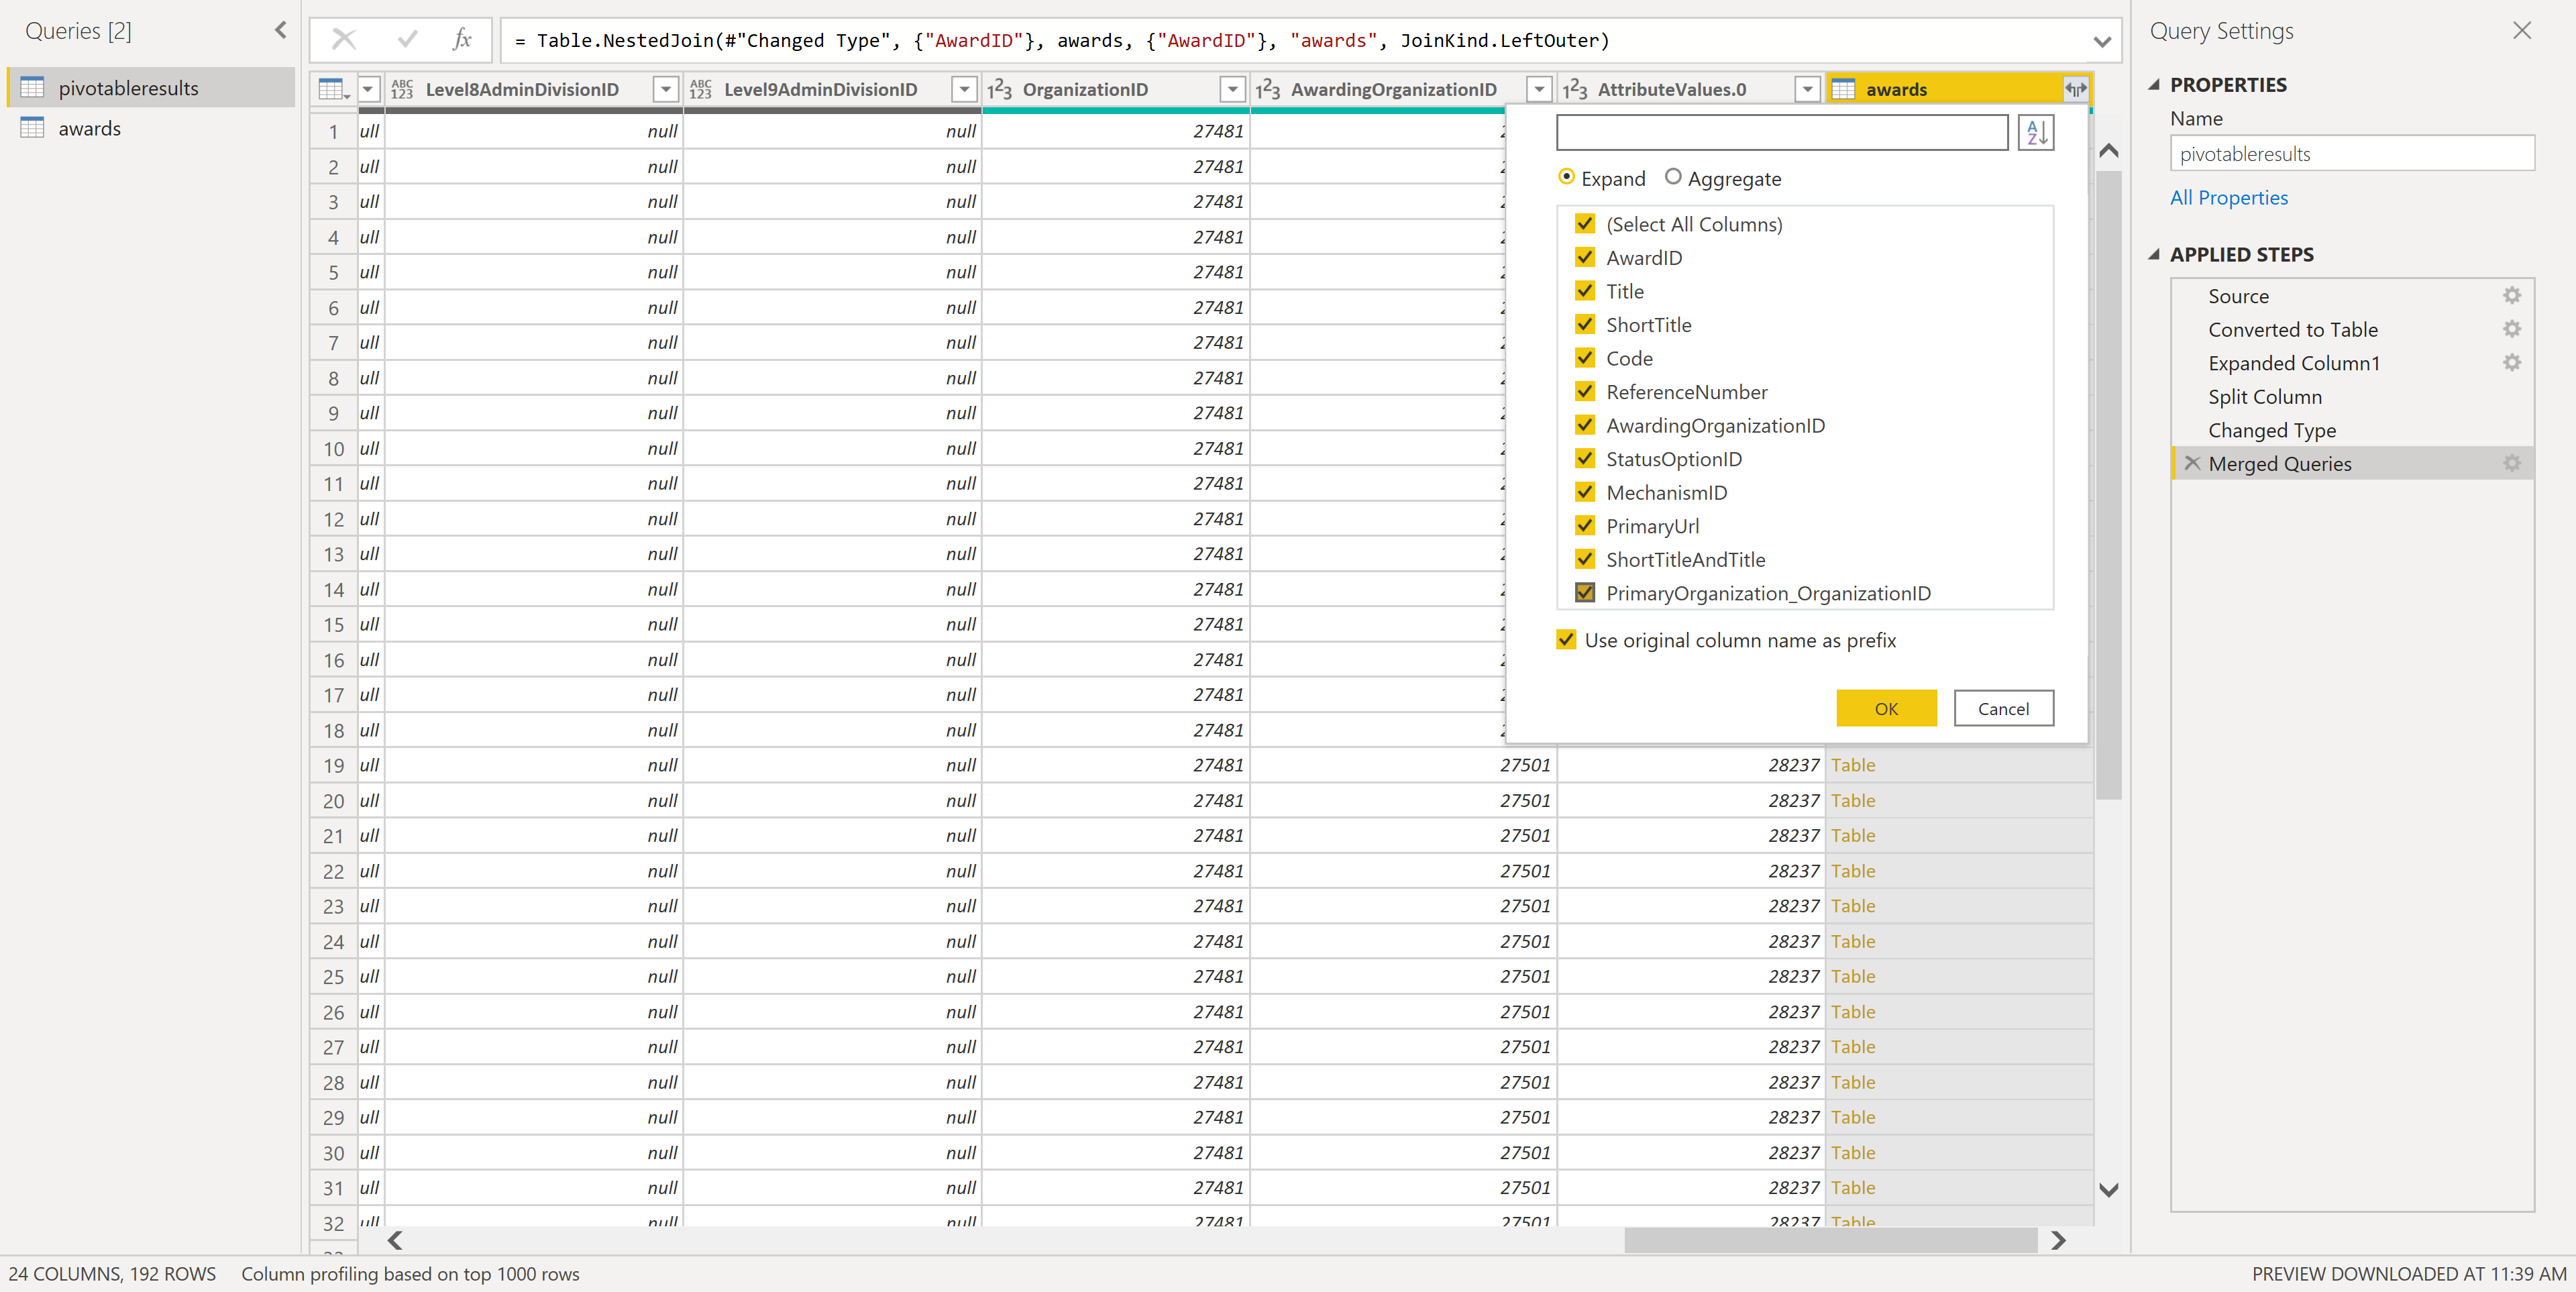
Task: Click the horizontal scrollbar thumb under the grid
Action: tap(1830, 1241)
